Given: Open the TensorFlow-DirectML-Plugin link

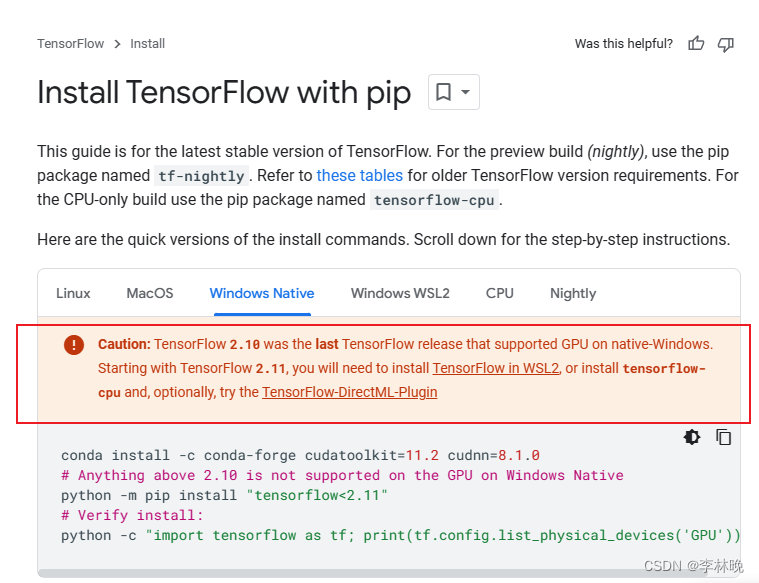Looking at the screenshot, I should pos(349,392).
